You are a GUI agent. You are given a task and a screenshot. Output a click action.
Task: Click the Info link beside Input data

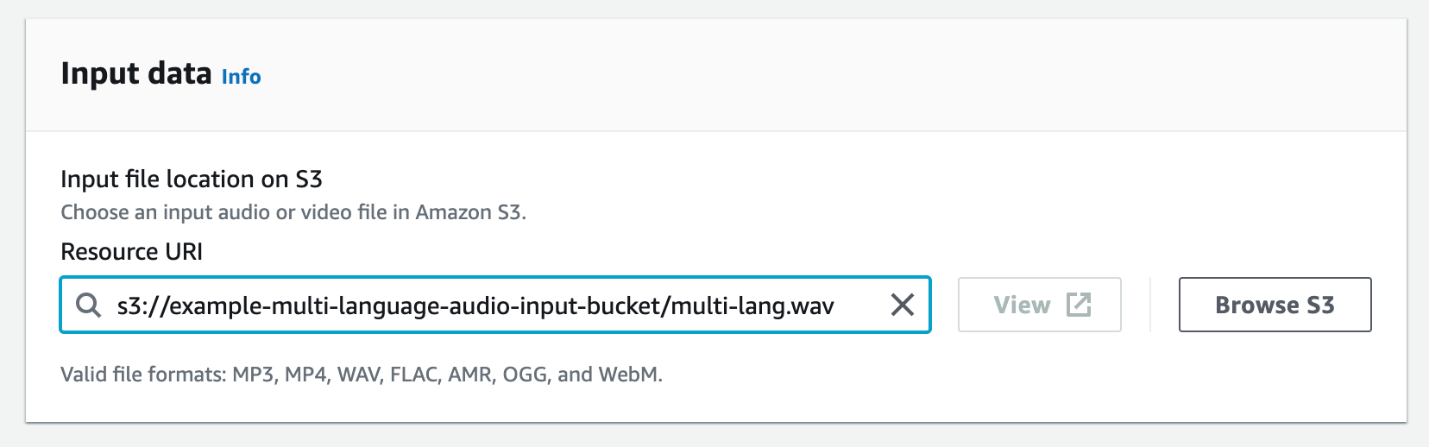click(241, 76)
